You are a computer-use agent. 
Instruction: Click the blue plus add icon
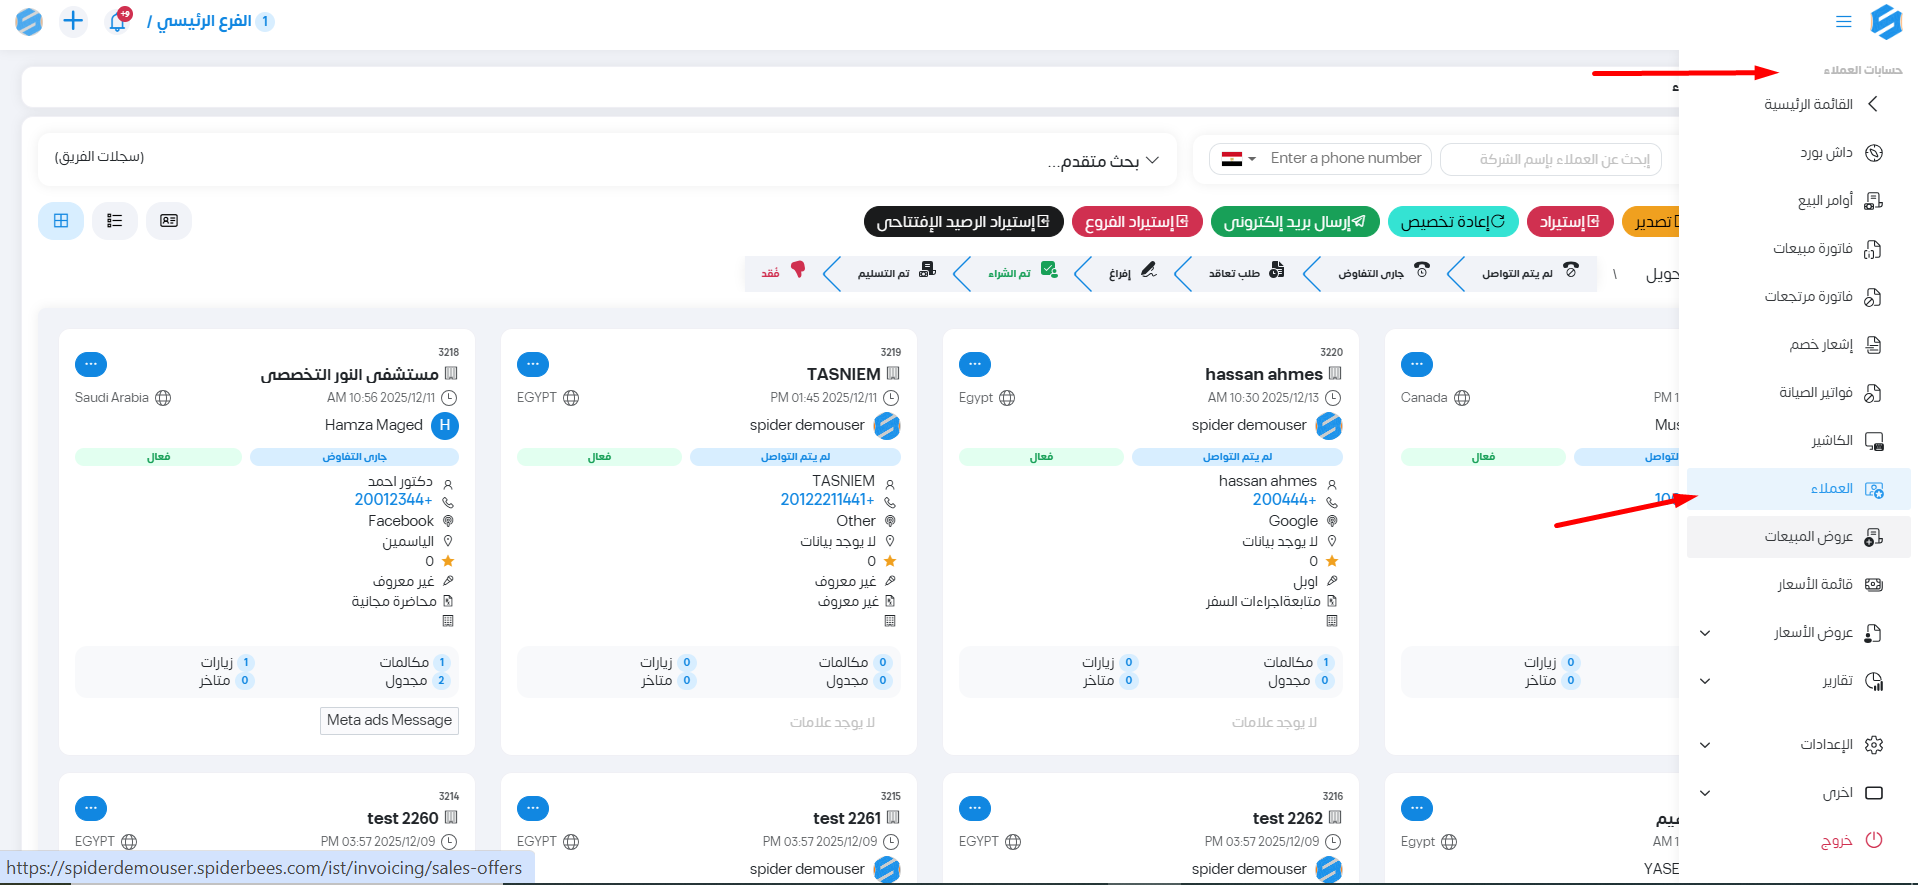(x=73, y=21)
